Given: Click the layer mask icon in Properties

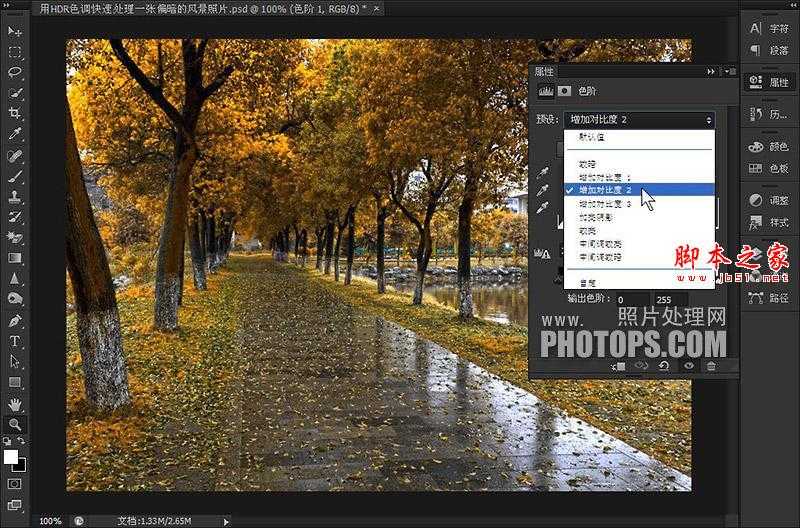Looking at the screenshot, I should pos(564,91).
